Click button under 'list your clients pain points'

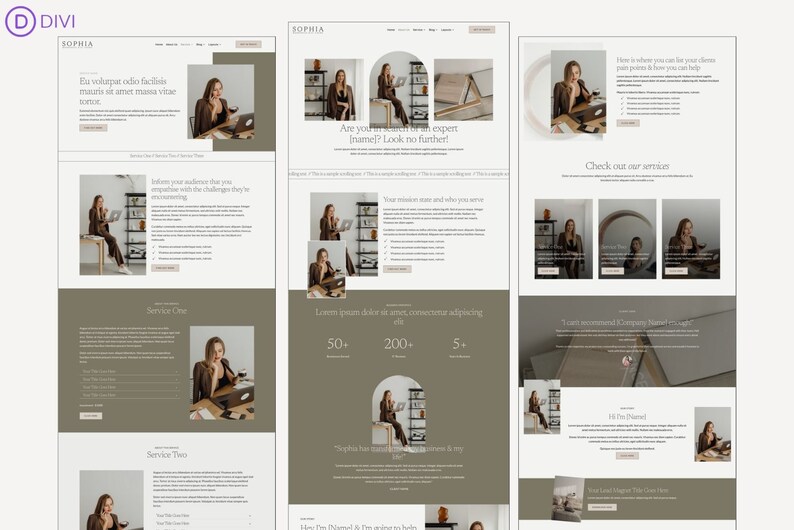(628, 123)
